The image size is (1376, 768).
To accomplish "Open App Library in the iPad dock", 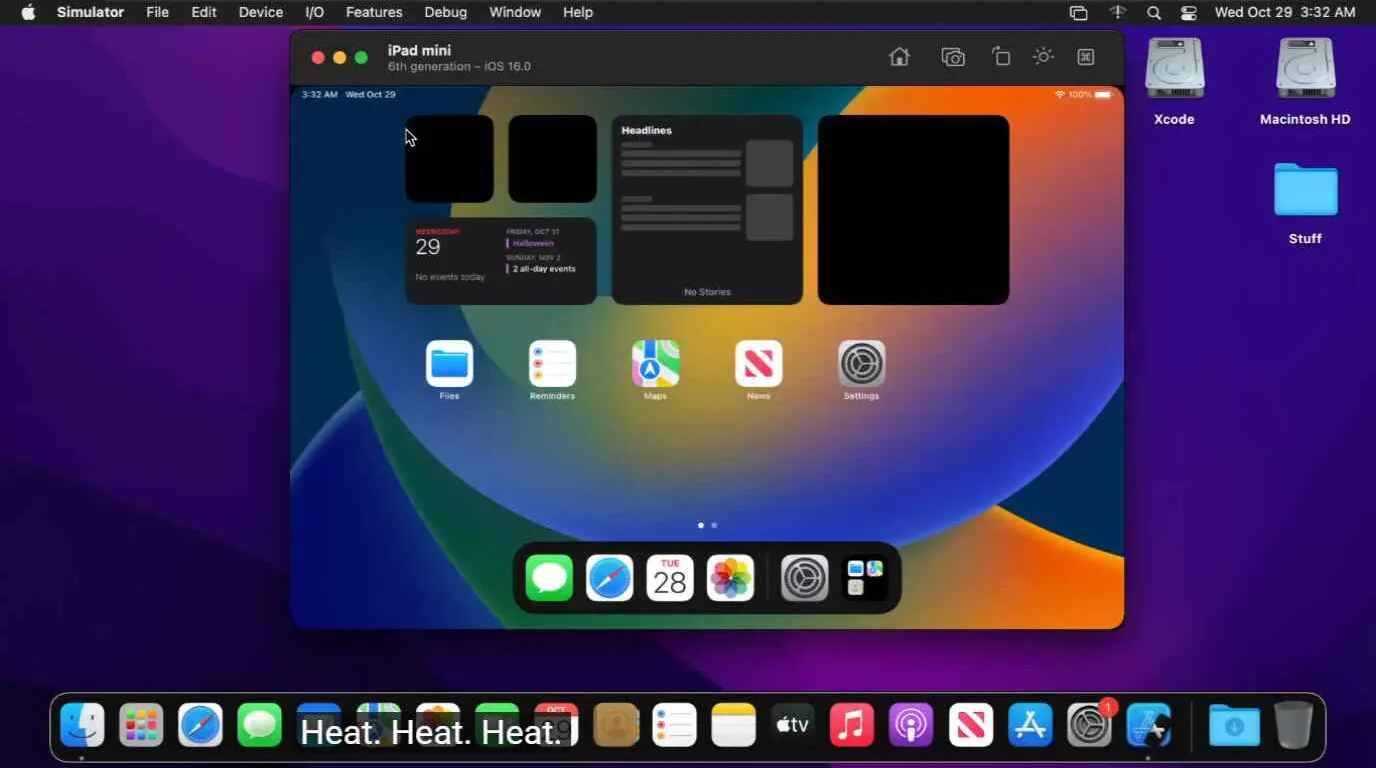I will [864, 578].
